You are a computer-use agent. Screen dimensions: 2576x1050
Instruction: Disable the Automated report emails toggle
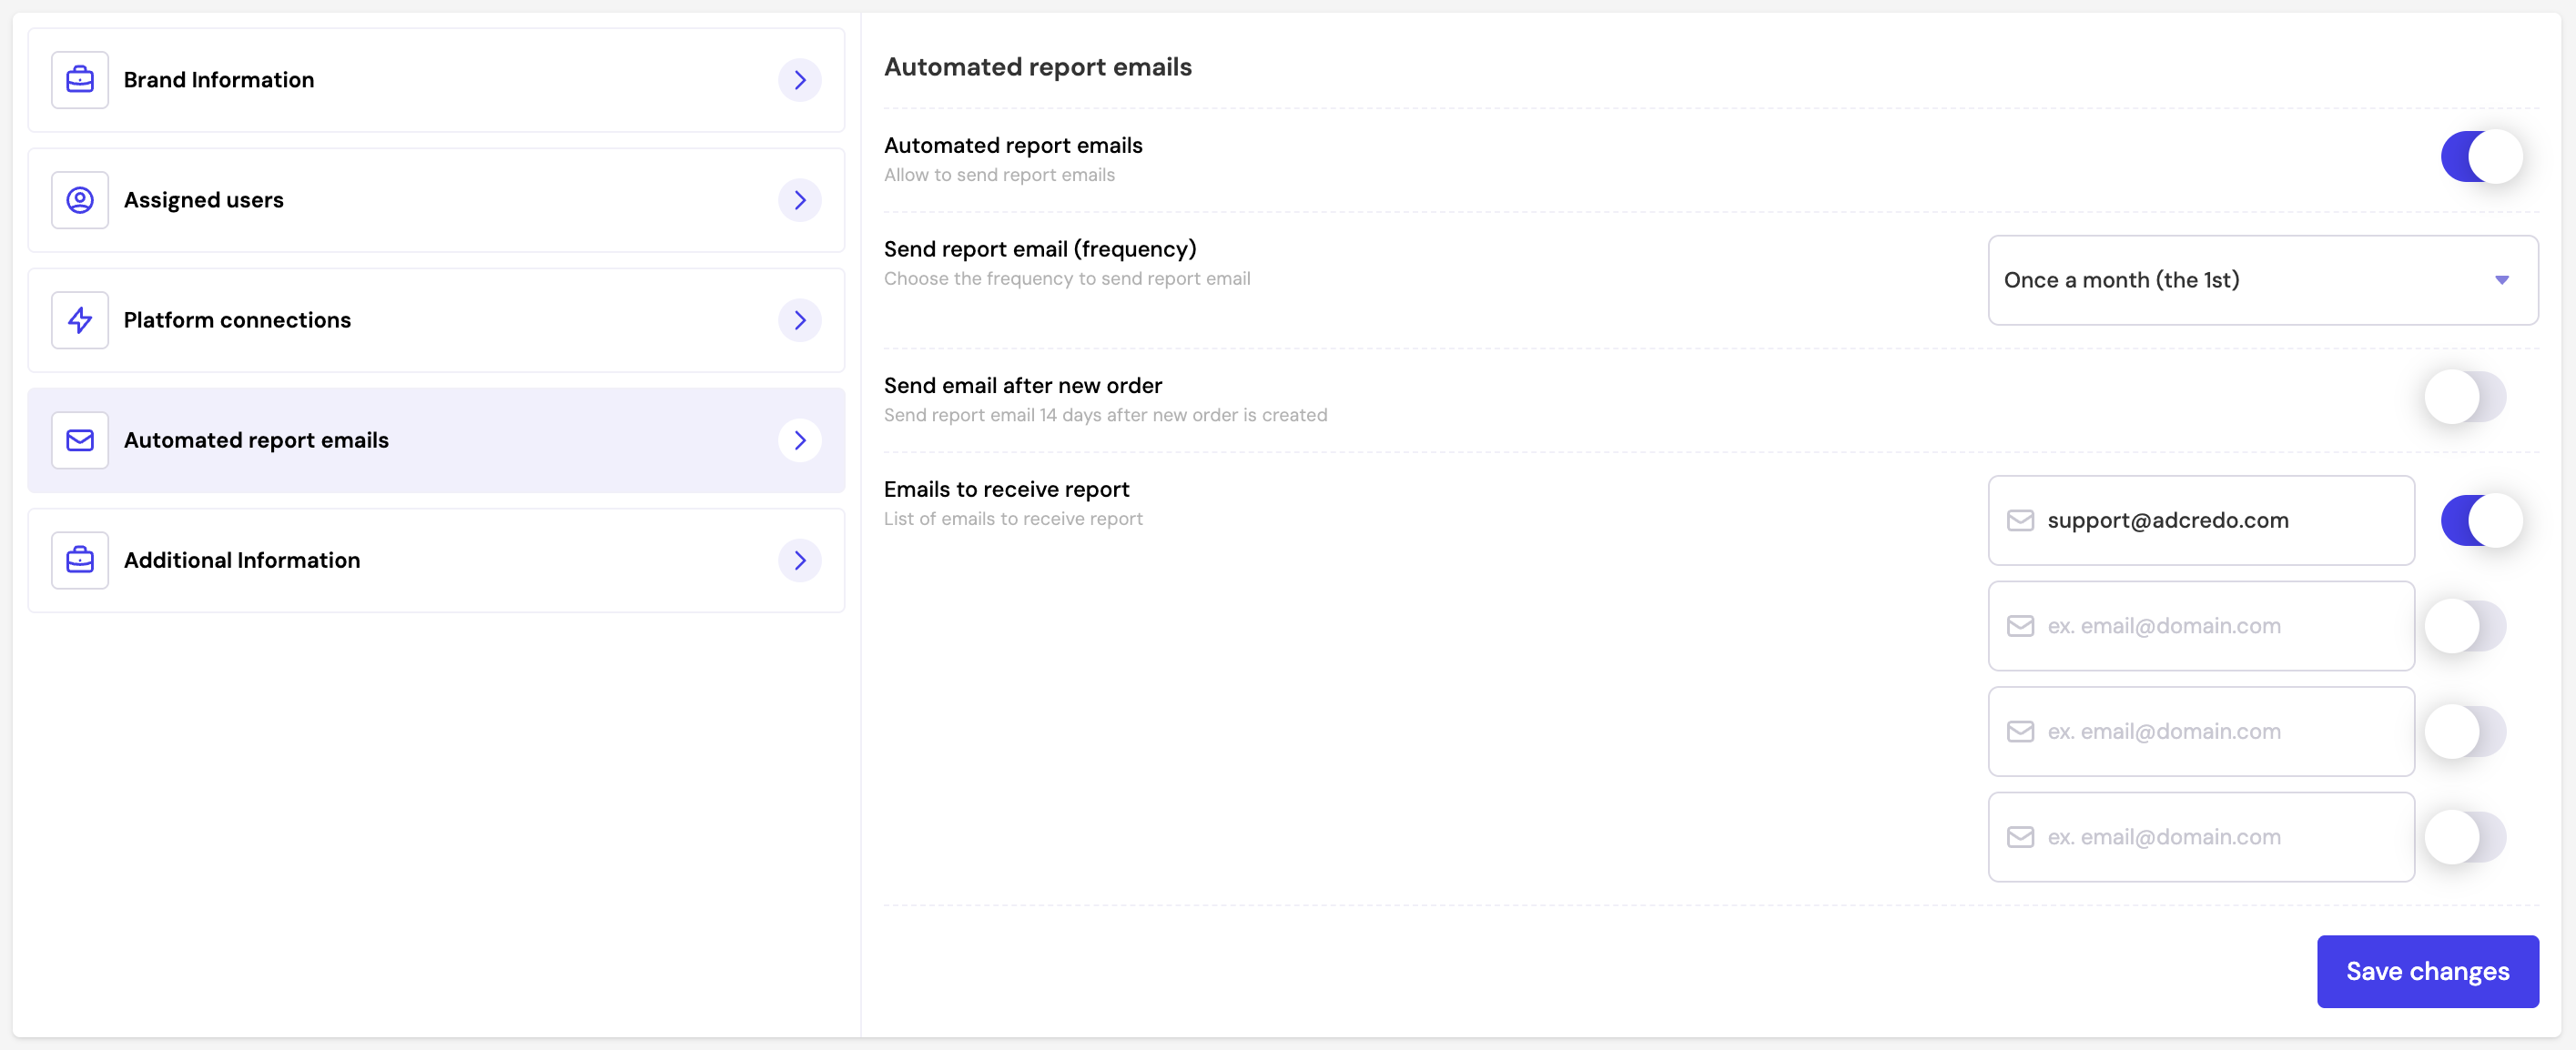pos(2481,157)
